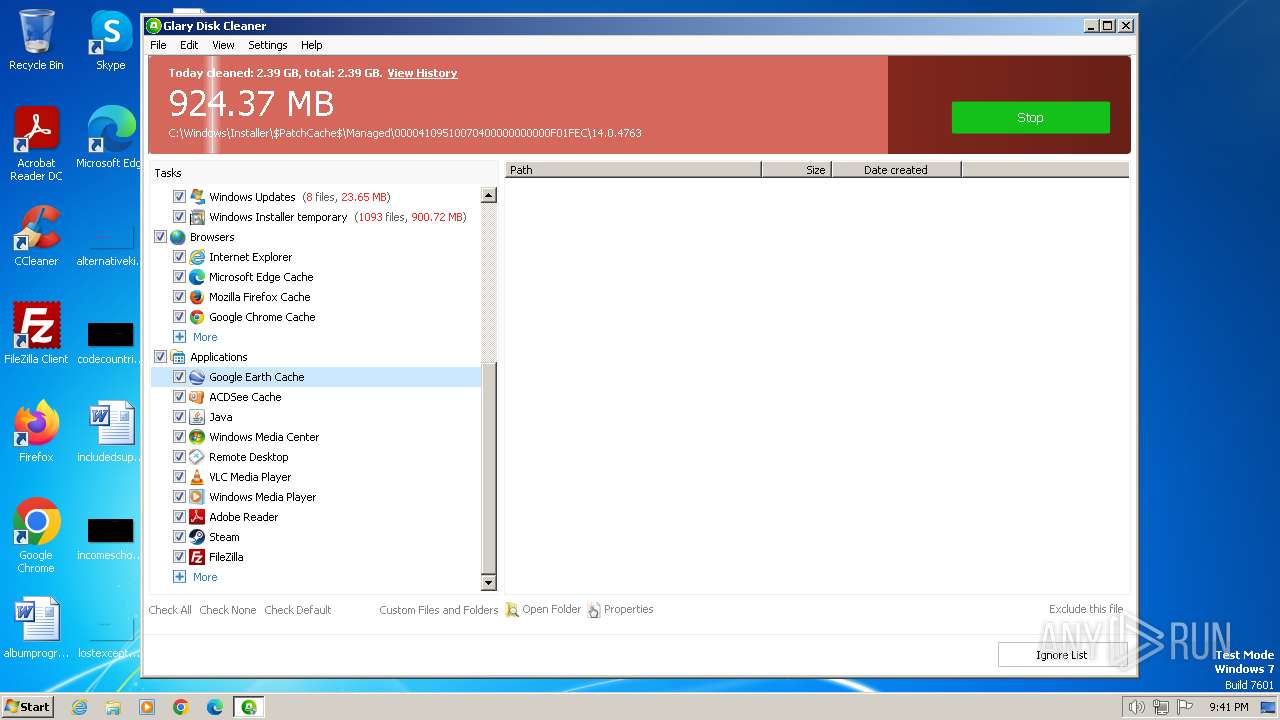Image resolution: width=1280 pixels, height=720 pixels.
Task: Click the Ignore List button
Action: click(x=1061, y=655)
